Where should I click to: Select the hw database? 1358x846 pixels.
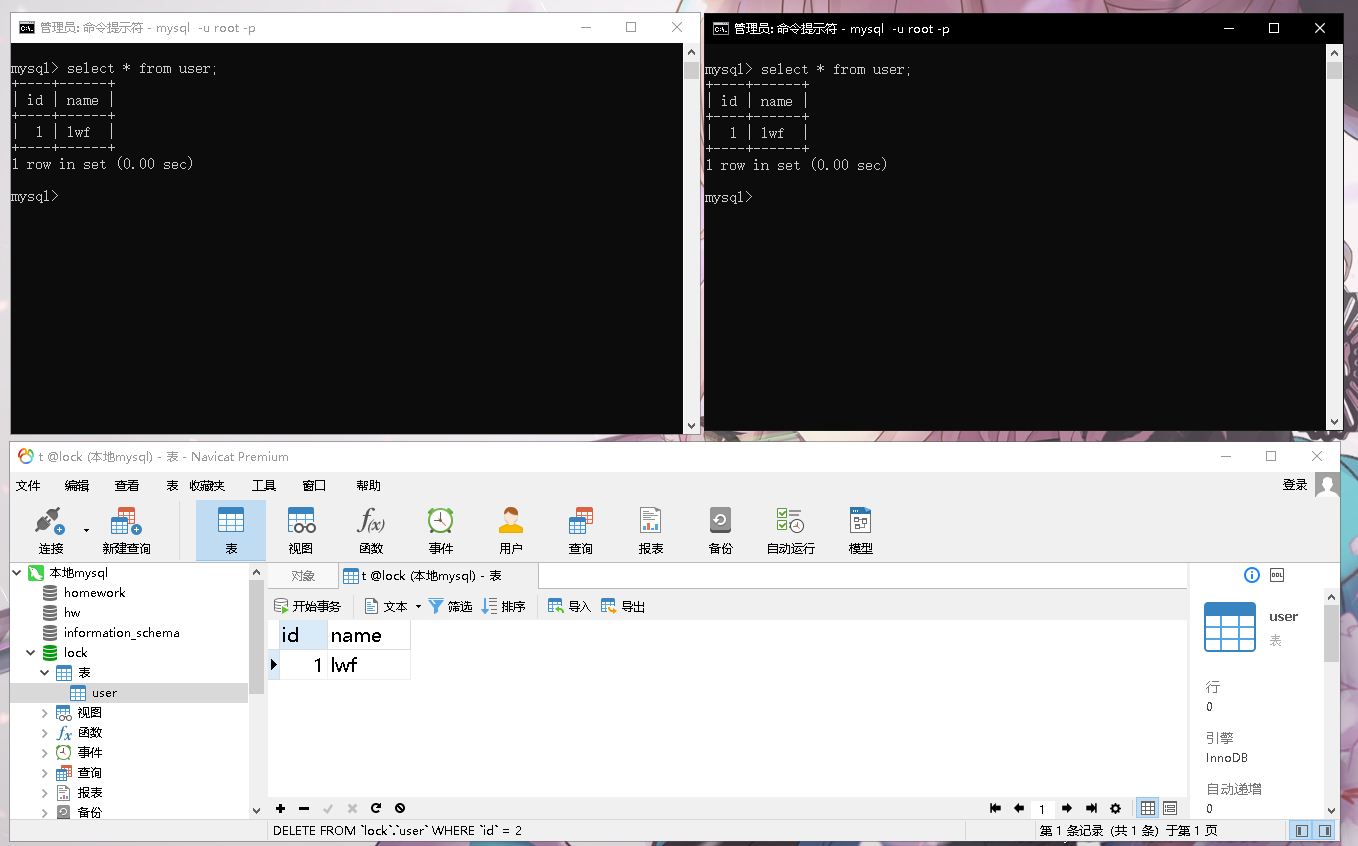71,613
